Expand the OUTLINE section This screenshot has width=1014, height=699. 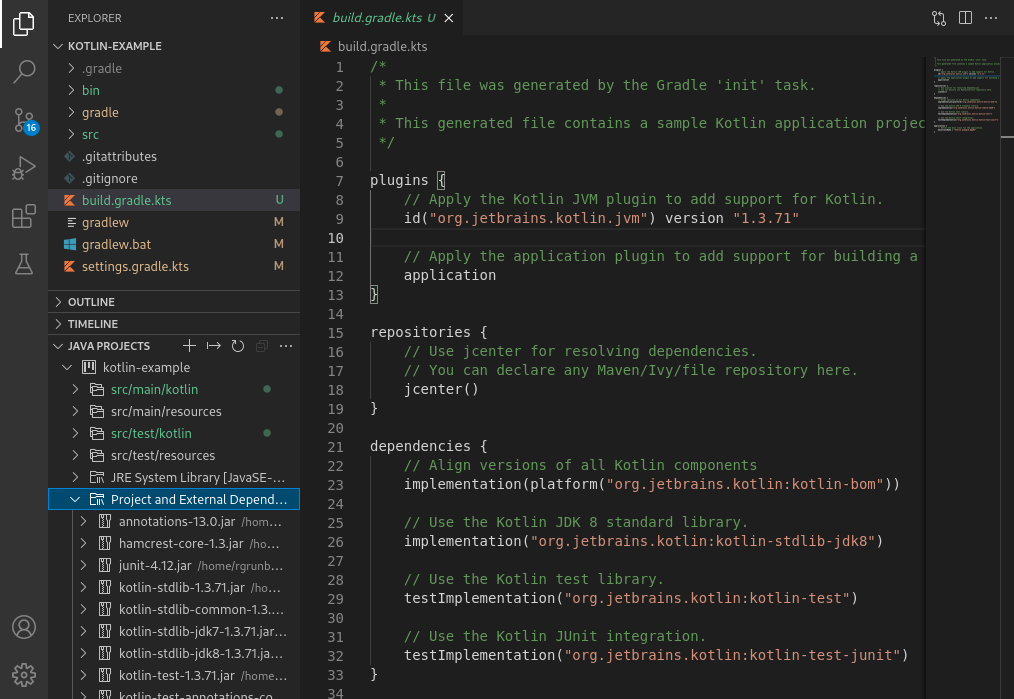[91, 302]
